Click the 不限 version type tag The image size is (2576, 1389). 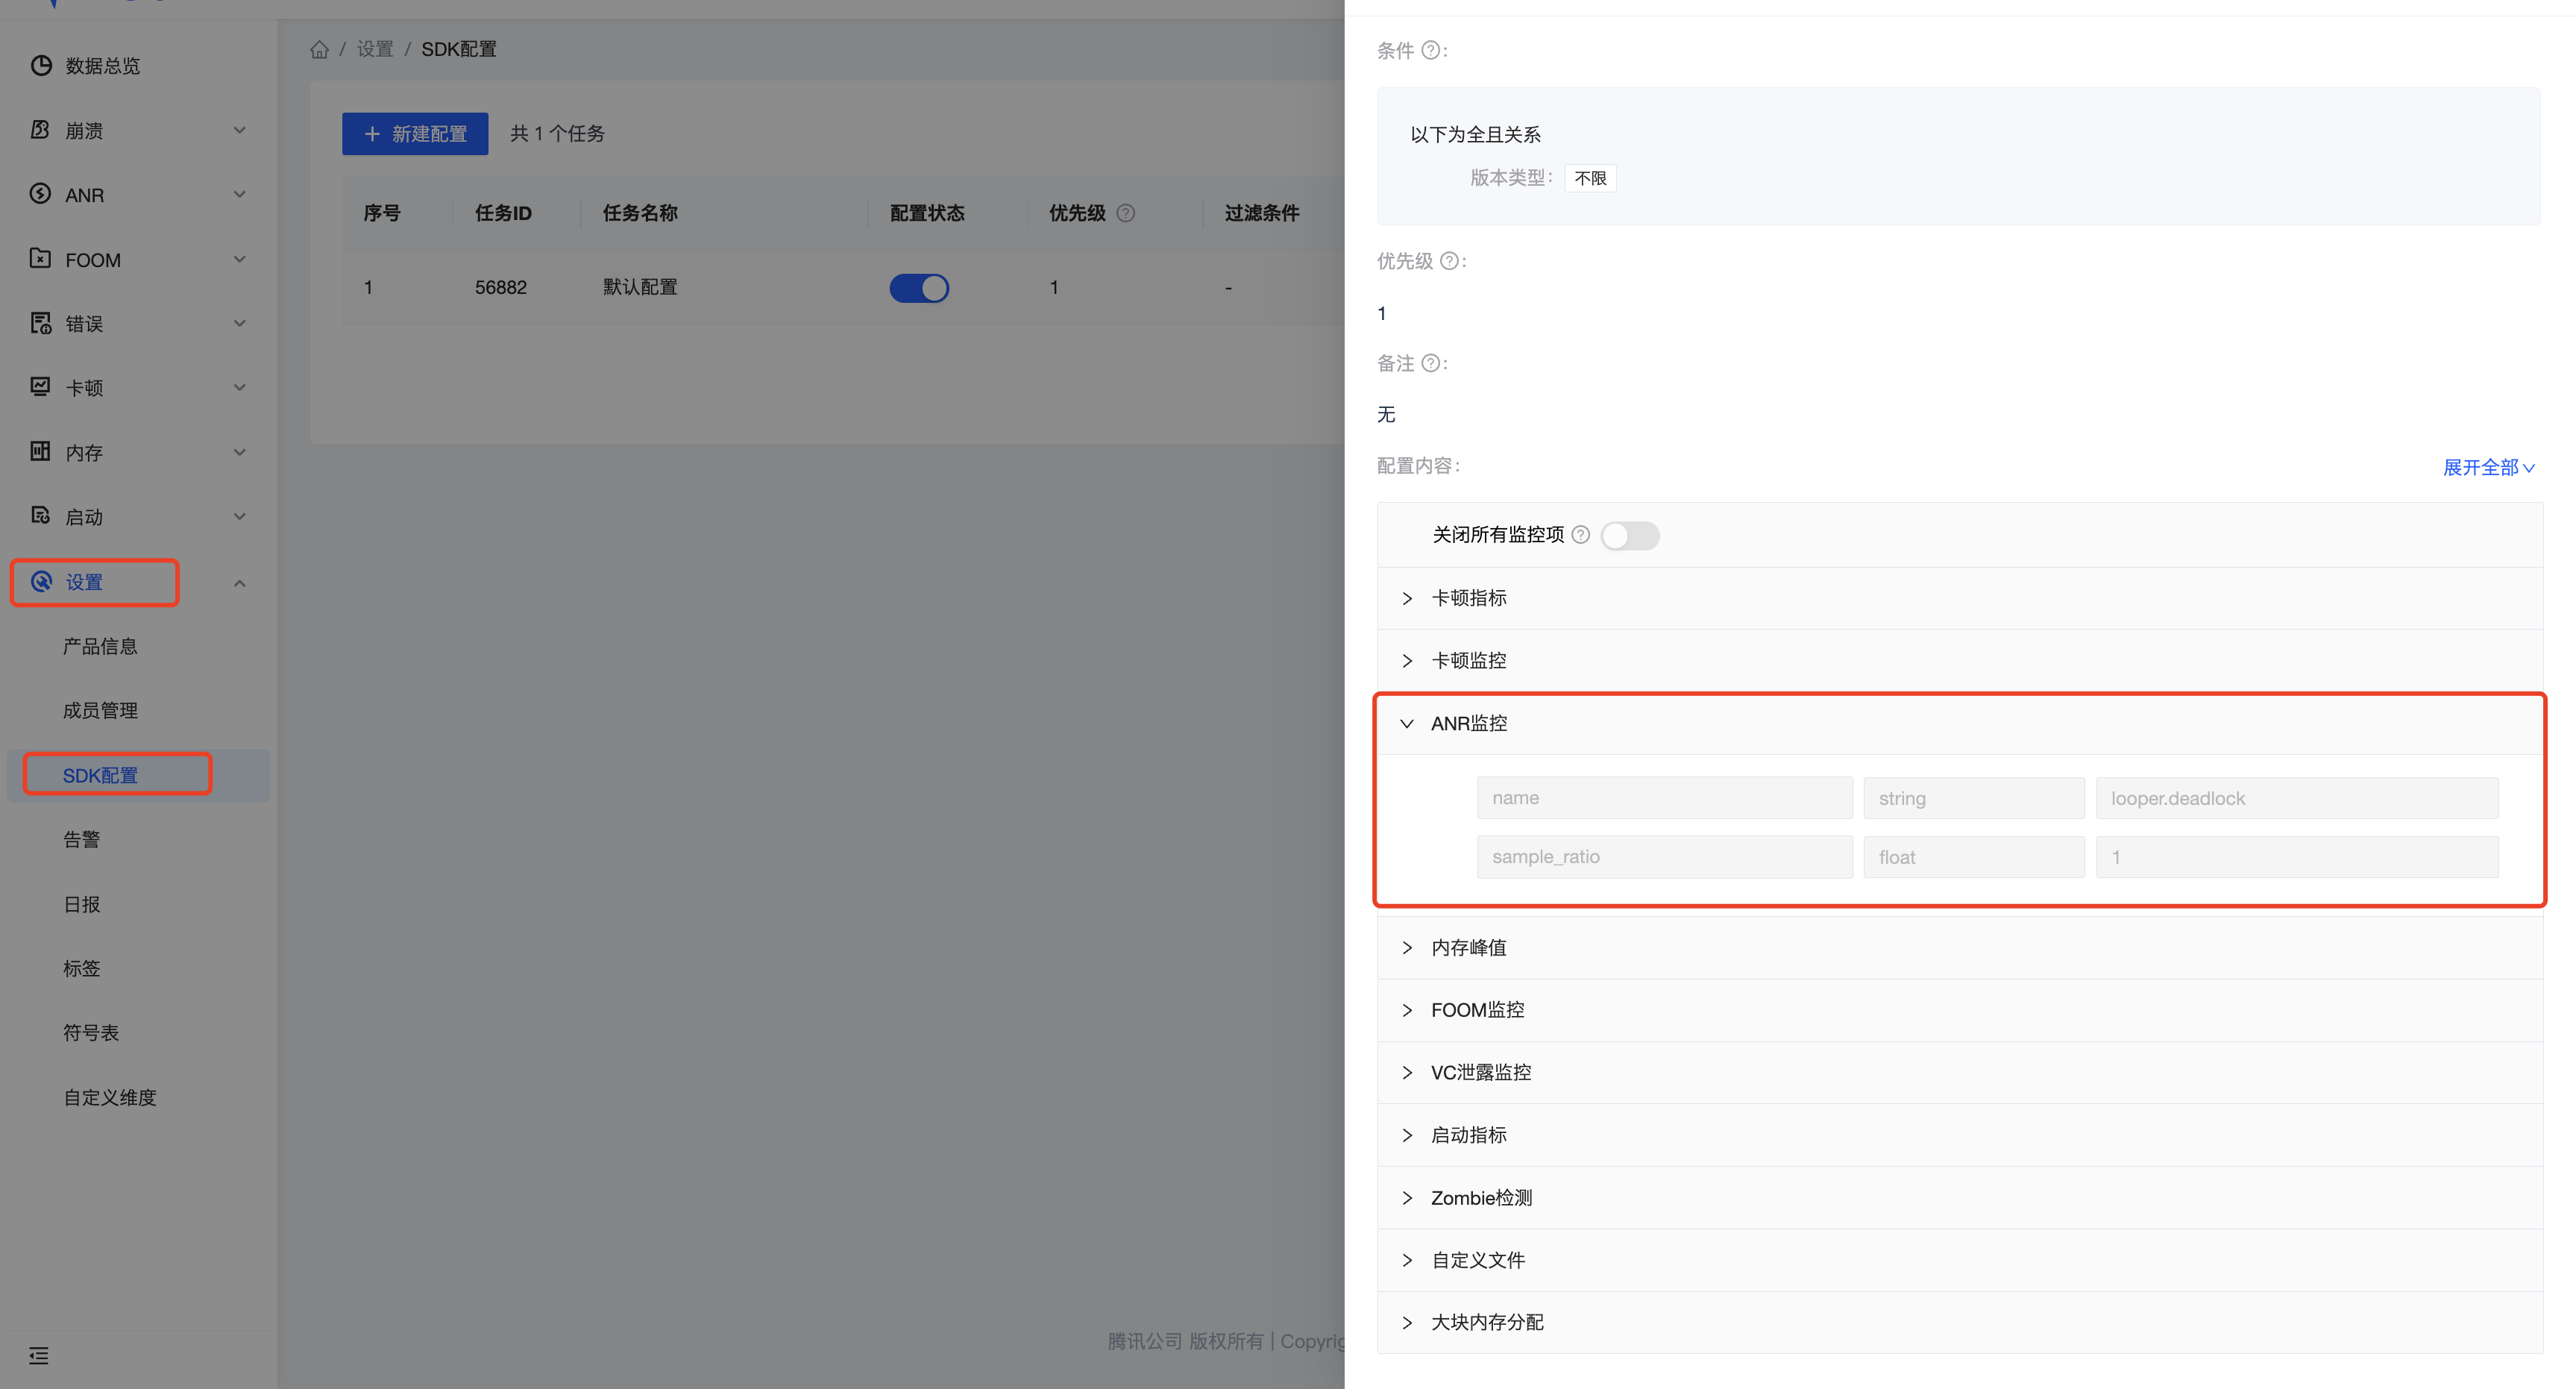pyautogui.click(x=1590, y=179)
